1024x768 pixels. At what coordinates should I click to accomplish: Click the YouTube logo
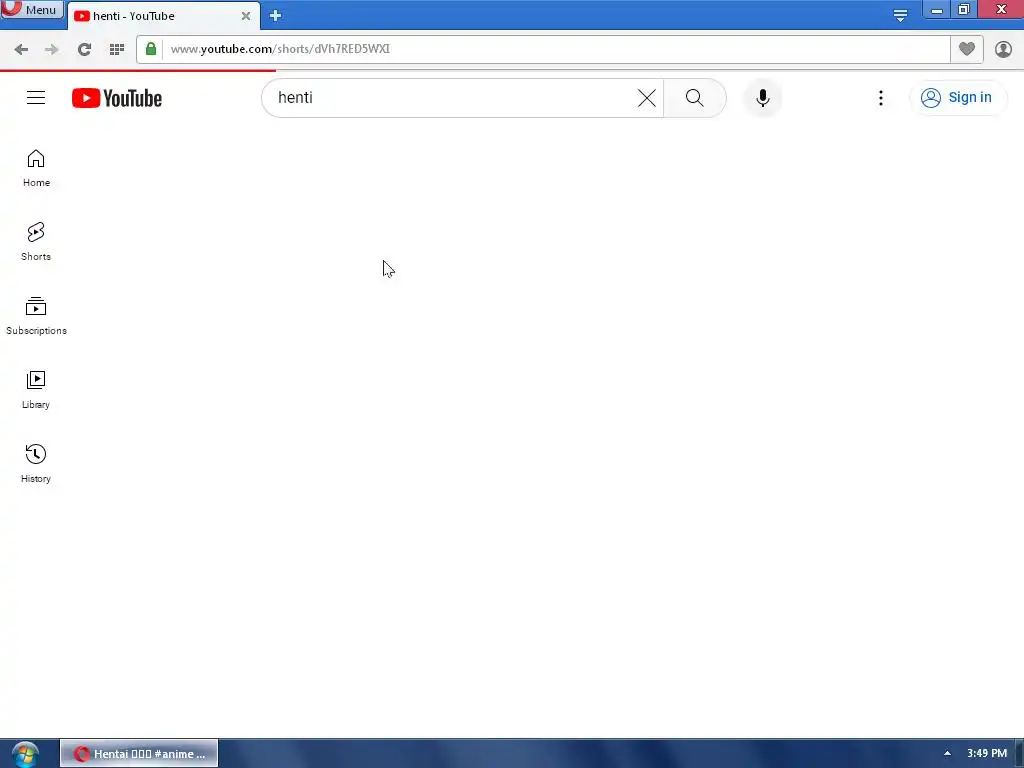coord(117,98)
